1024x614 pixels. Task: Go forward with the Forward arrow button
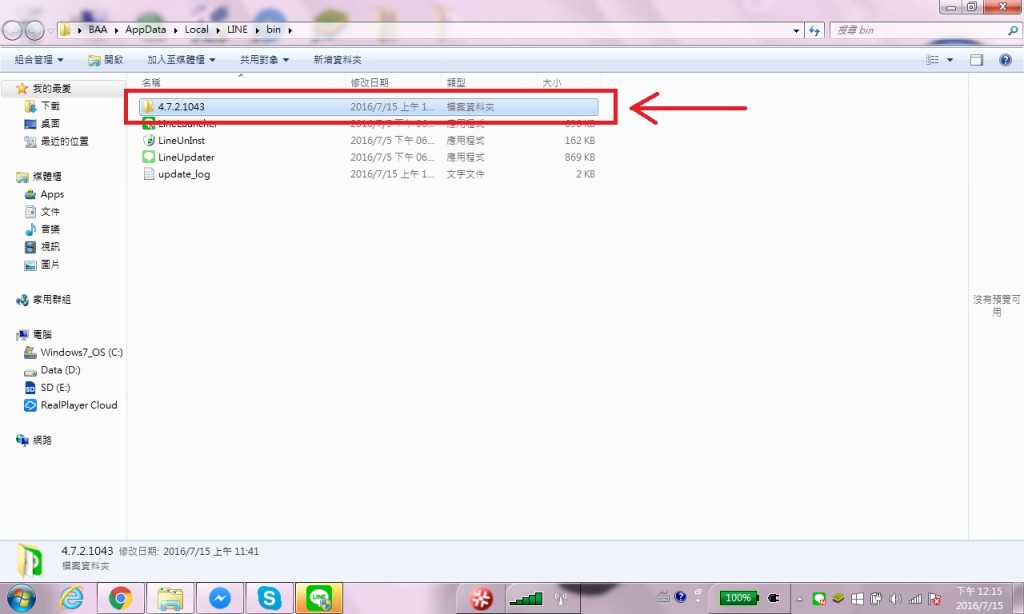tap(34, 30)
